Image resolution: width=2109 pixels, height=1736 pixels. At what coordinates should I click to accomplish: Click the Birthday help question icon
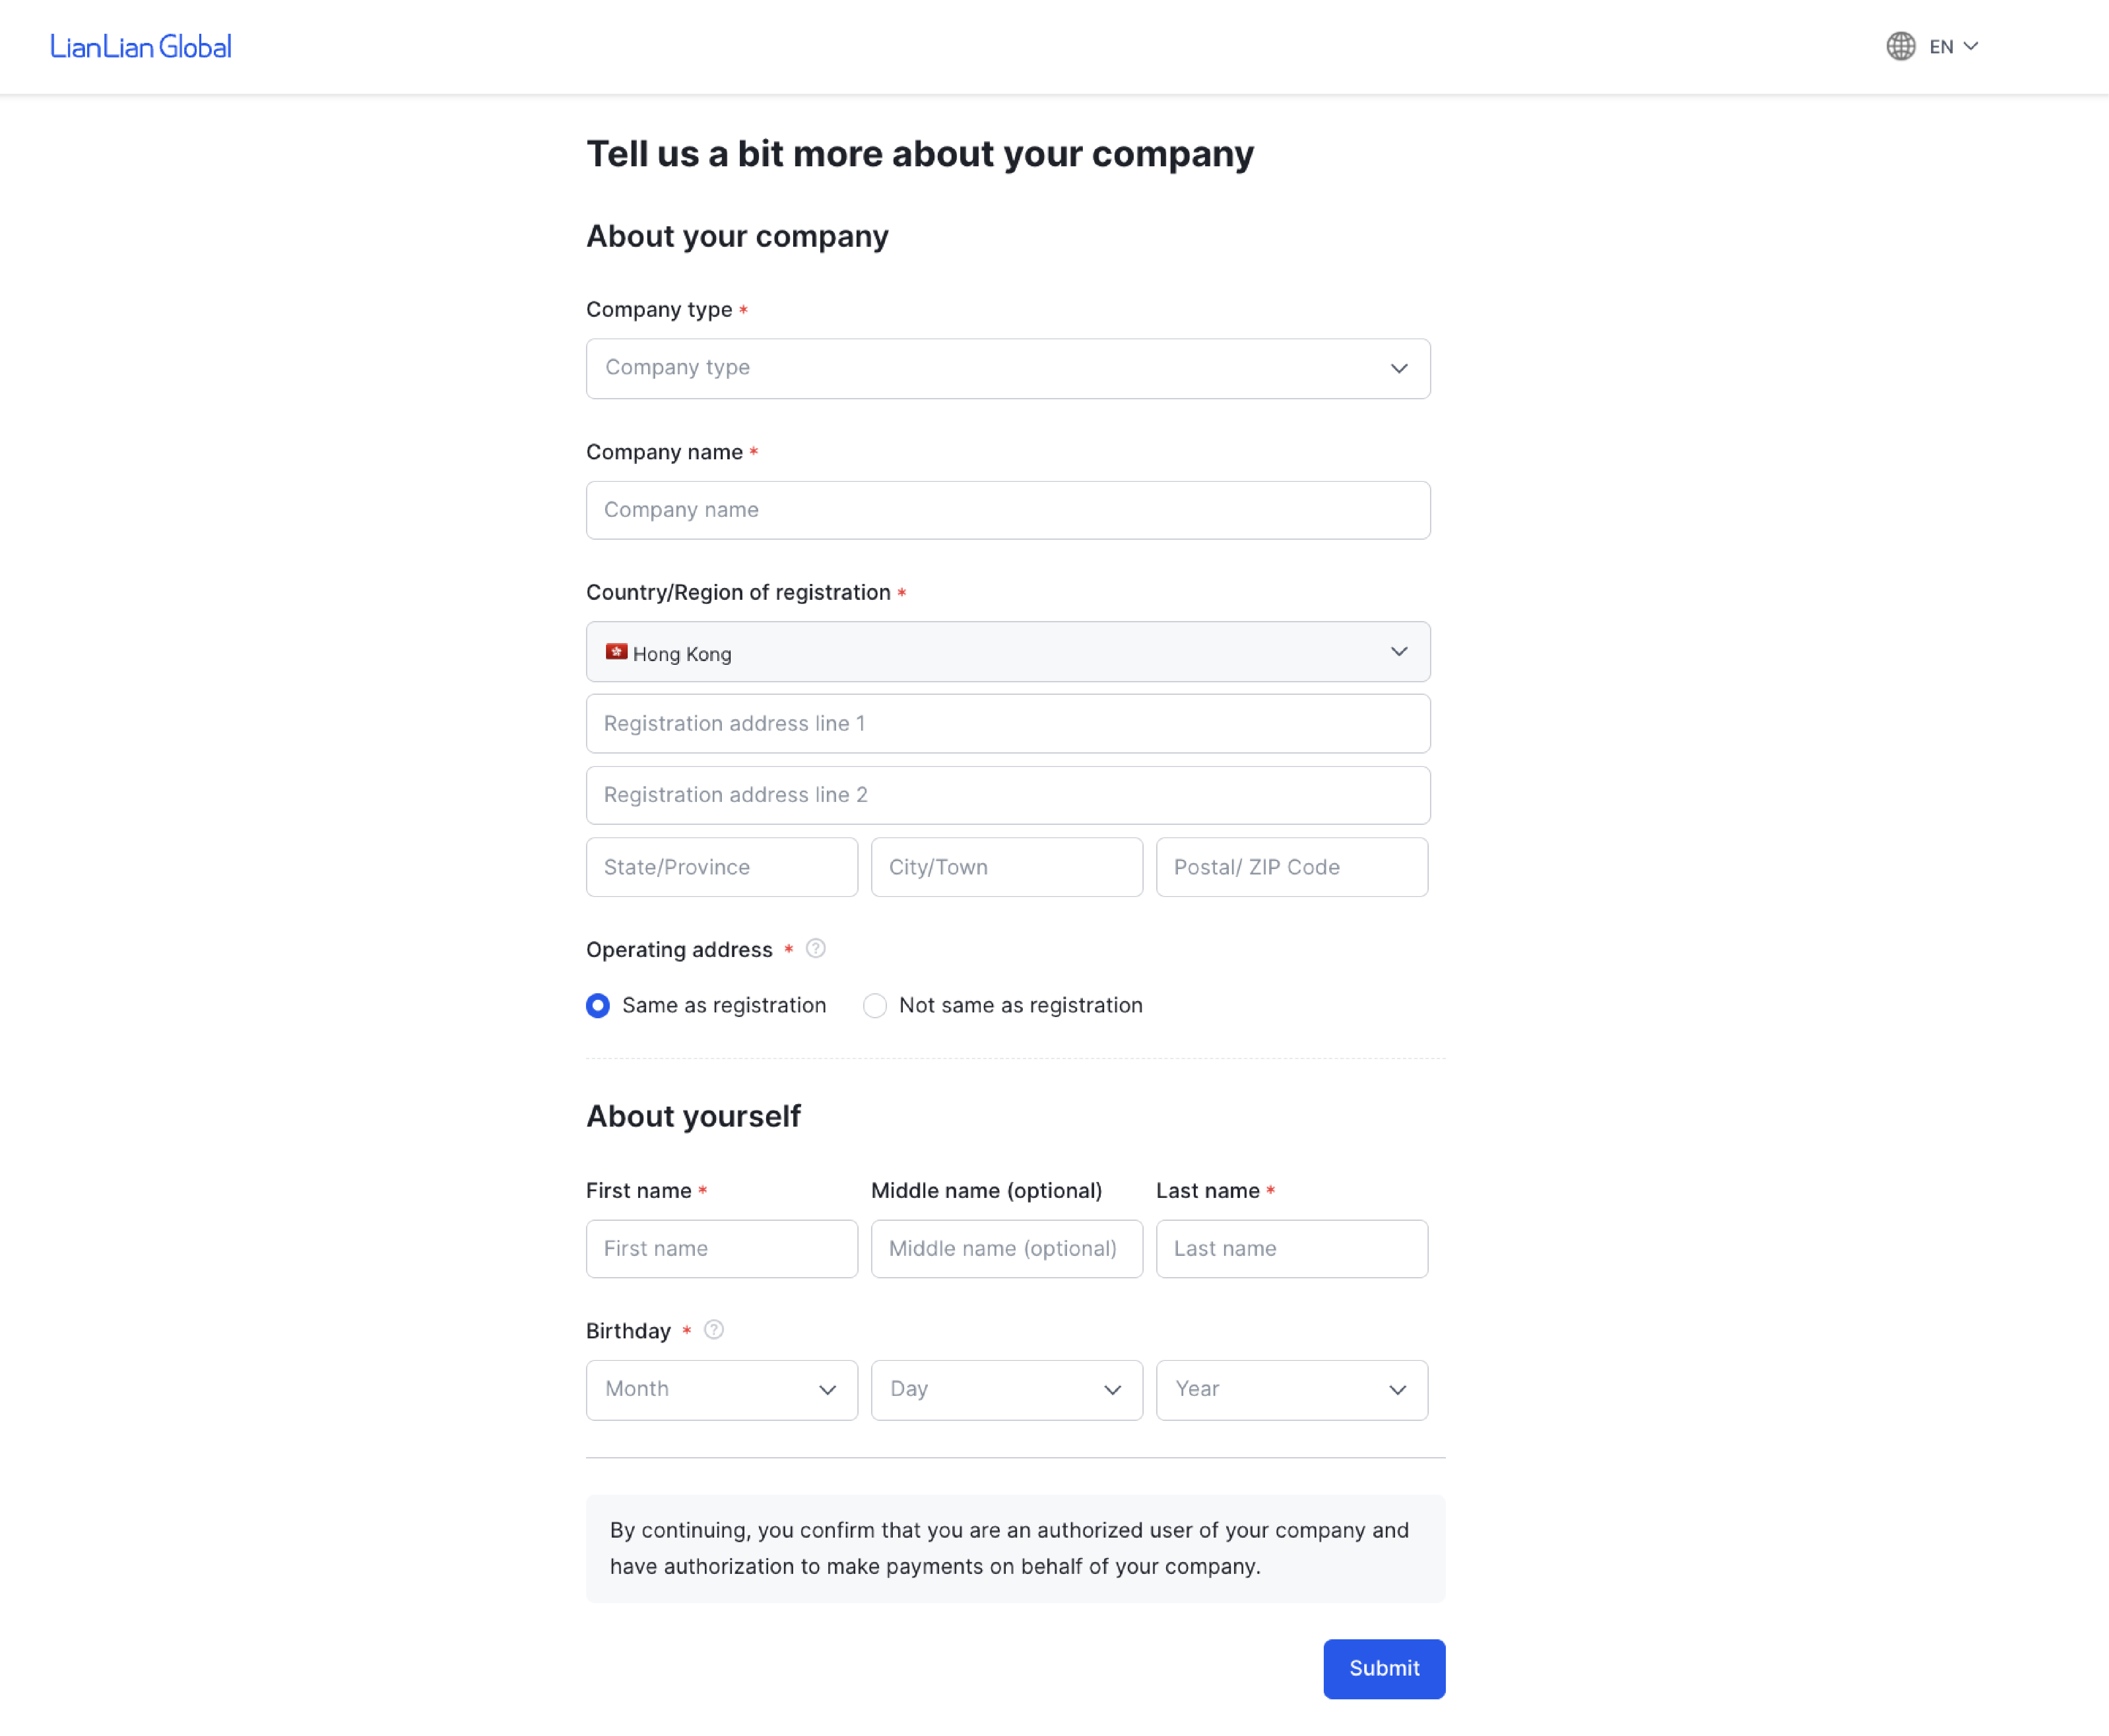click(x=714, y=1330)
